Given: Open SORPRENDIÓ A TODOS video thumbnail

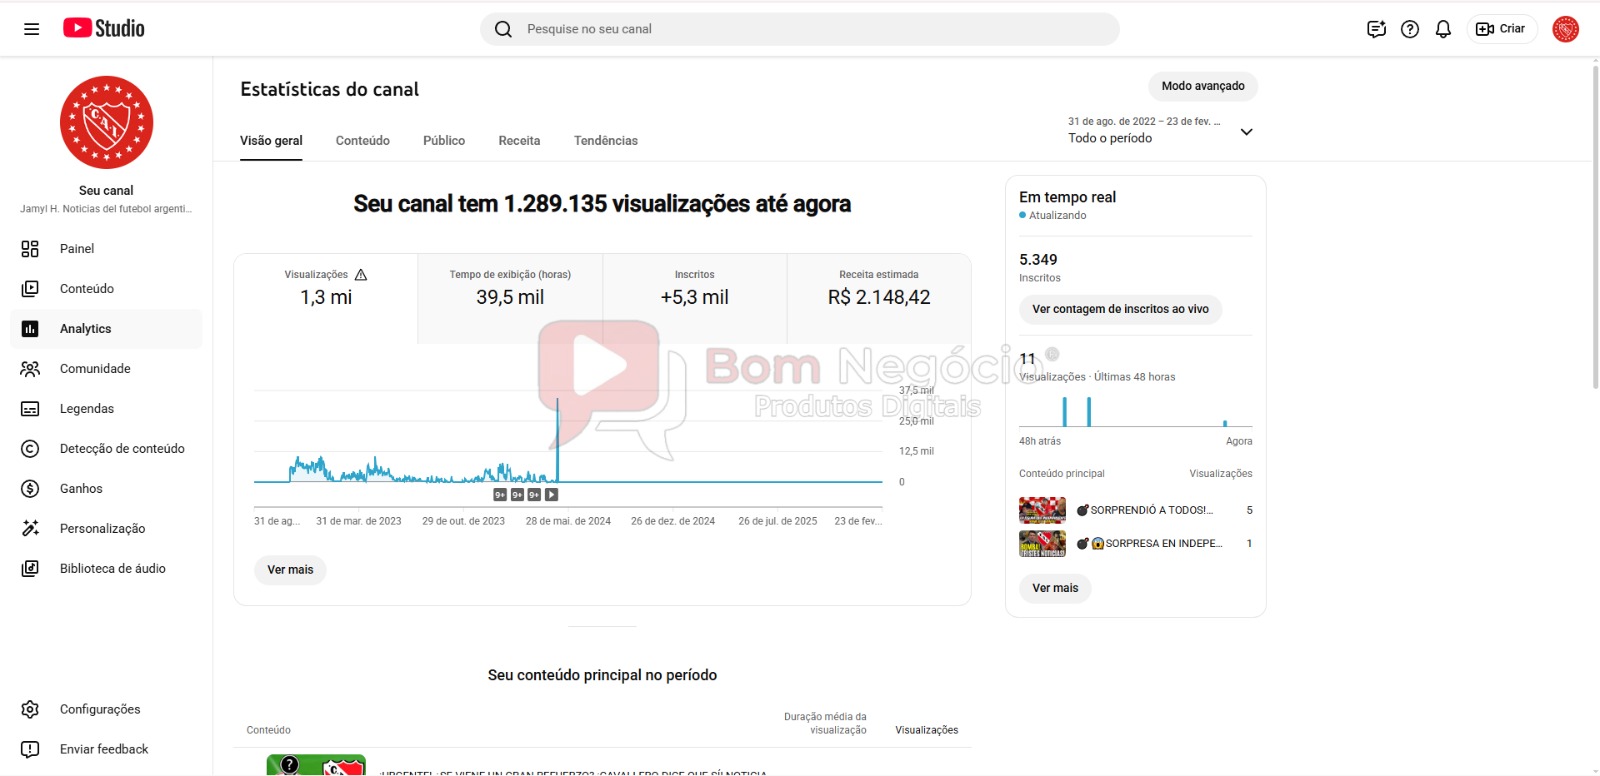Looking at the screenshot, I should (x=1042, y=510).
